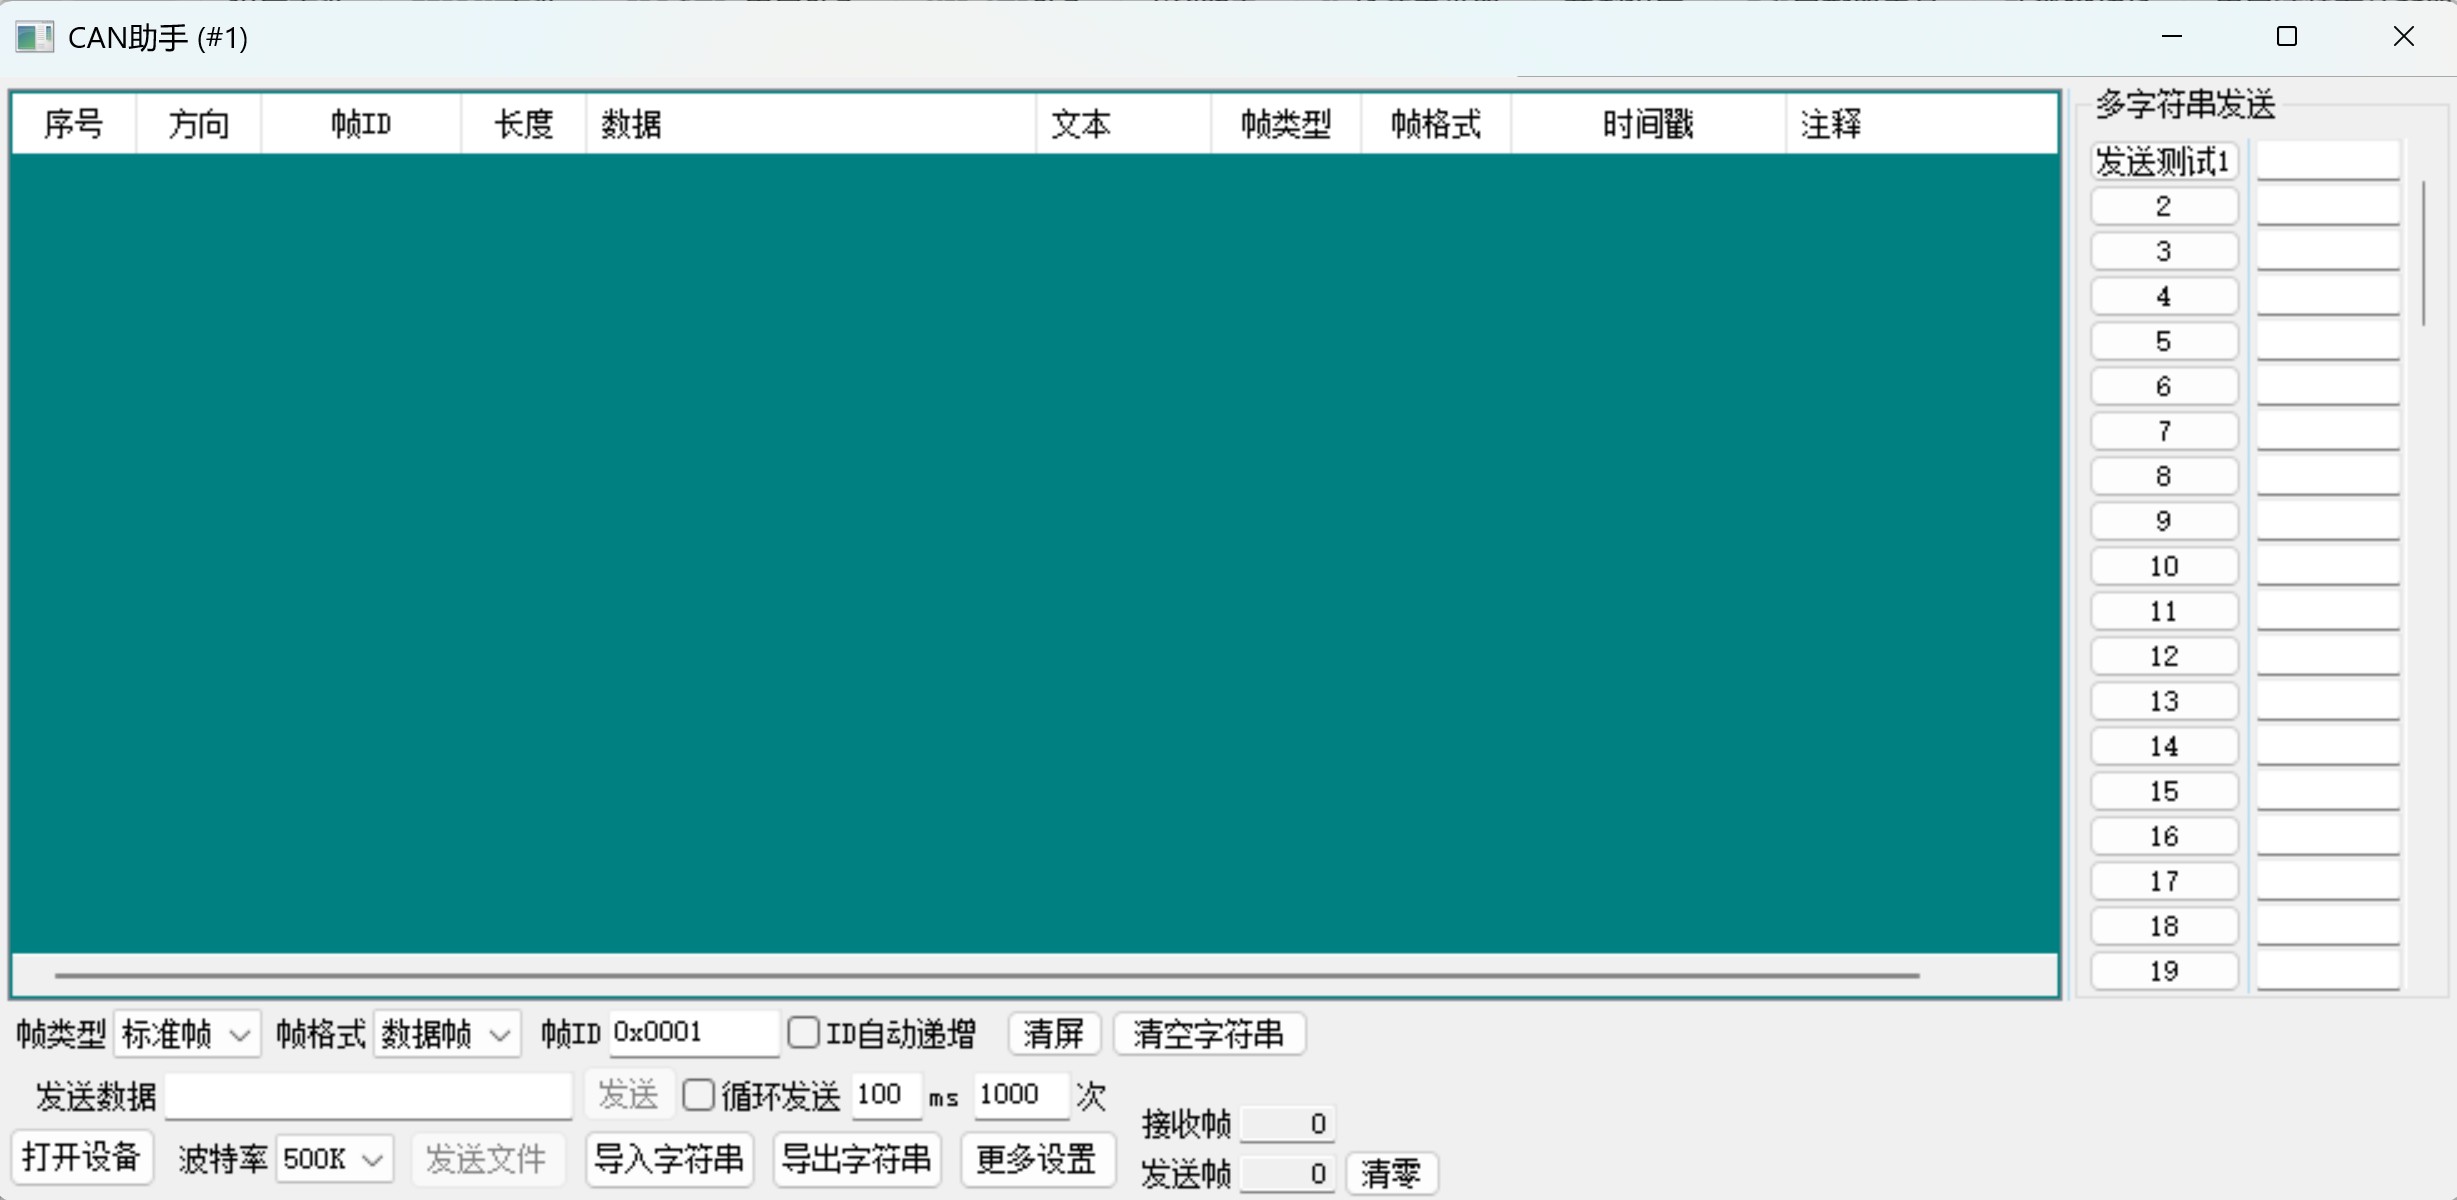The width and height of the screenshot is (2457, 1200).
Task: Toggle the 循环发送 checkbox
Action: pos(698,1095)
